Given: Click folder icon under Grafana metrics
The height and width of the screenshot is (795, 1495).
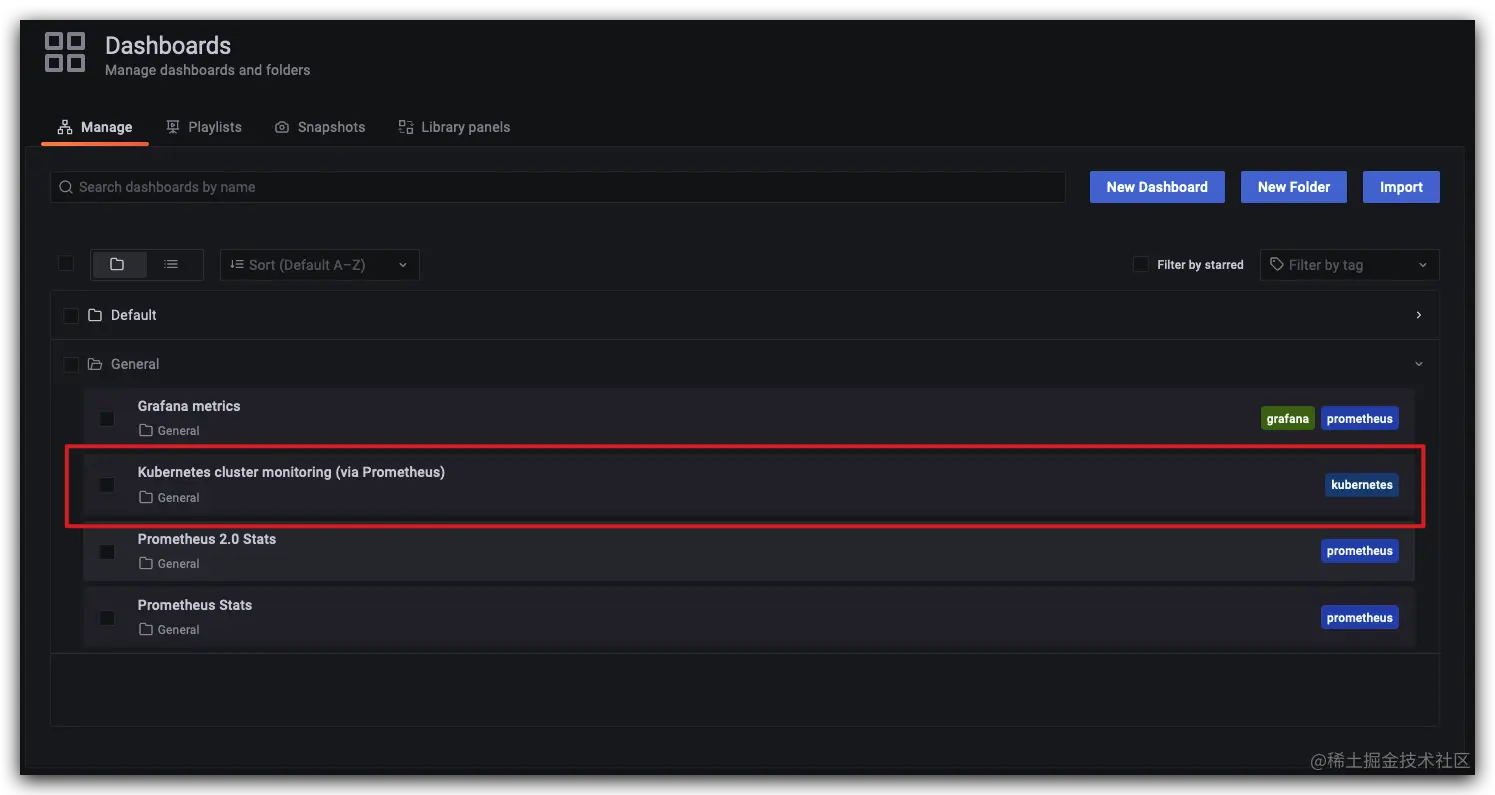Looking at the screenshot, I should point(146,431).
